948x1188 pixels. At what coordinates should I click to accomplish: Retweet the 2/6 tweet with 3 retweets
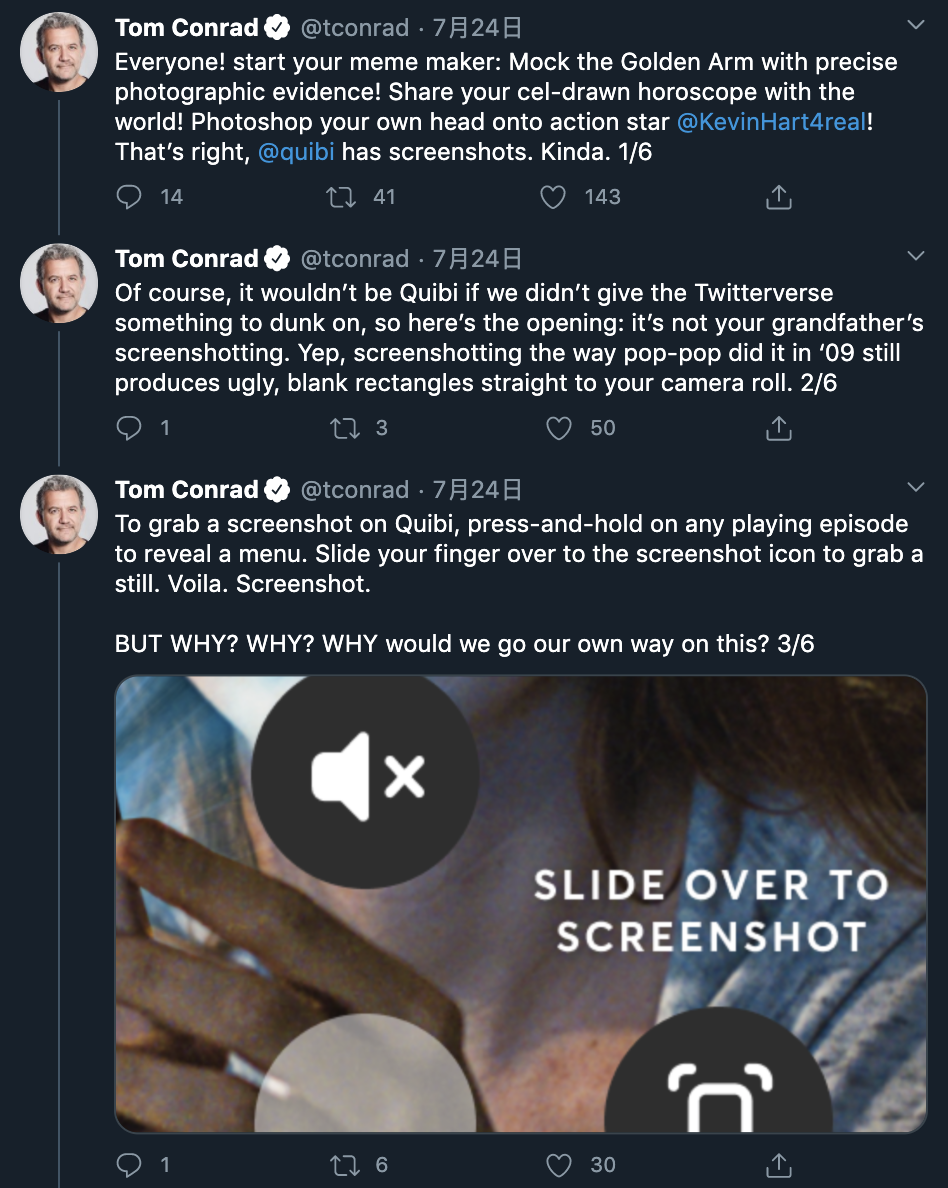coord(344,428)
